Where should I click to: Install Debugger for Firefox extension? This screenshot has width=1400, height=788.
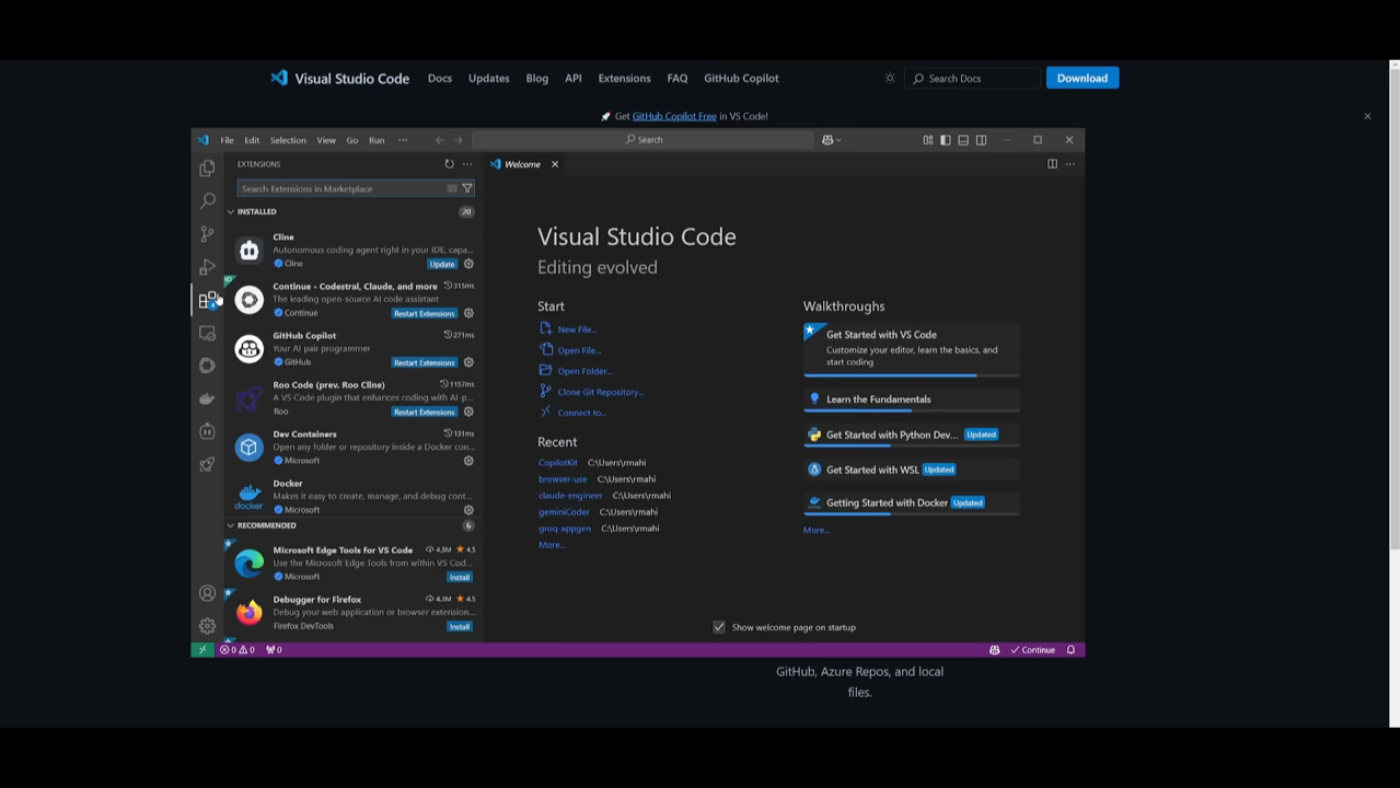click(459, 626)
